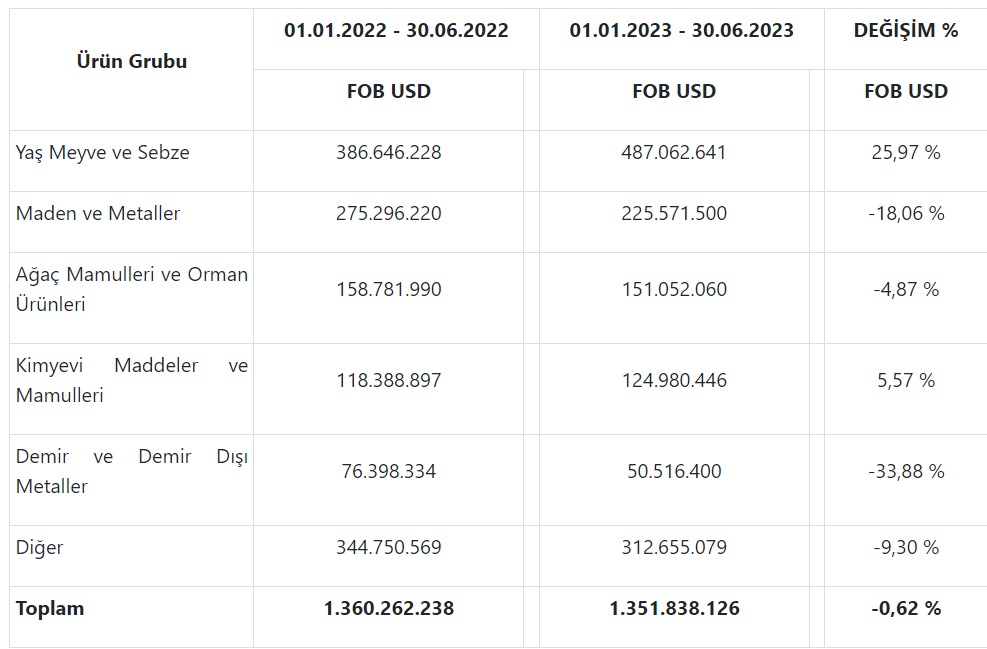987x649 pixels.
Task: Click the Diğer row label
Action: coord(39,548)
